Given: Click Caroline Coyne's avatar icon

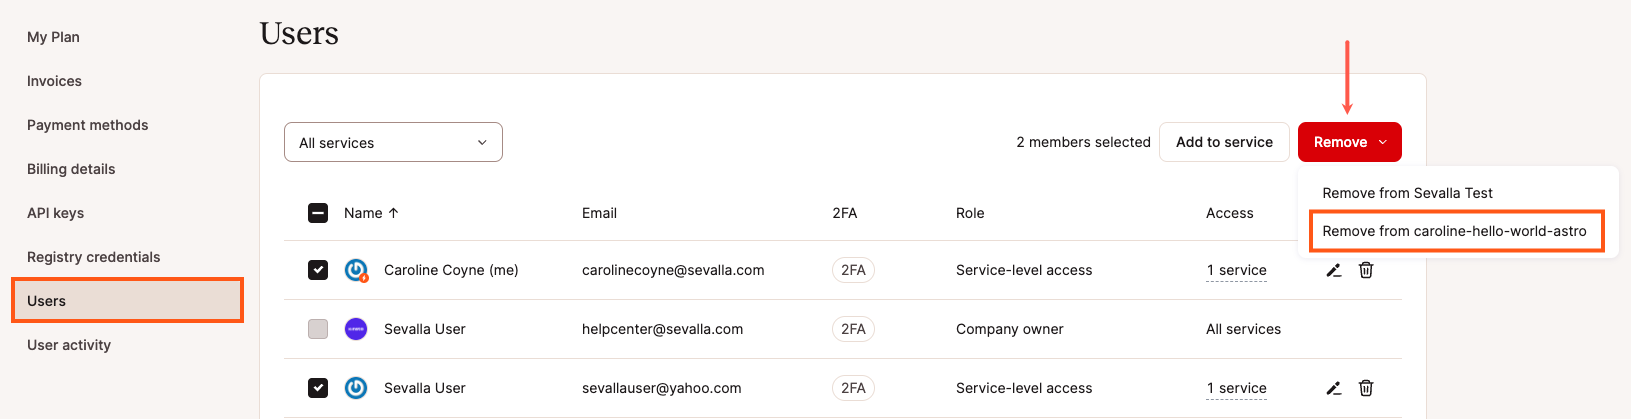Looking at the screenshot, I should coord(356,270).
